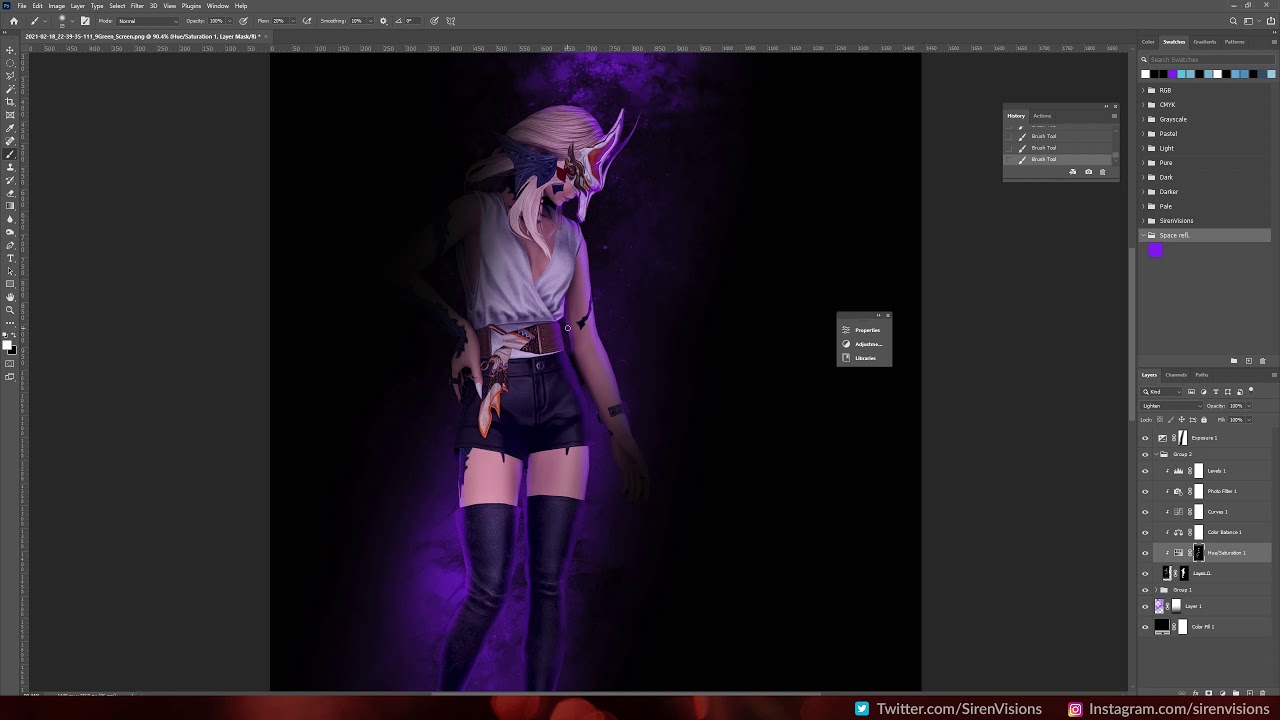Viewport: 1280px width, 720px height.
Task: Select the Gradient tool
Action: pos(10,205)
